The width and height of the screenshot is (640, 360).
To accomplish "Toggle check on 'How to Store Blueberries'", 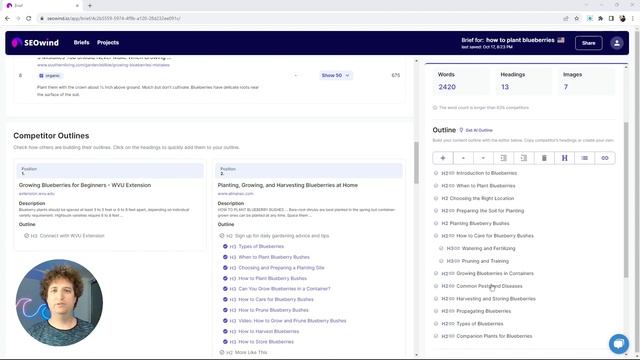I will tap(225, 342).
